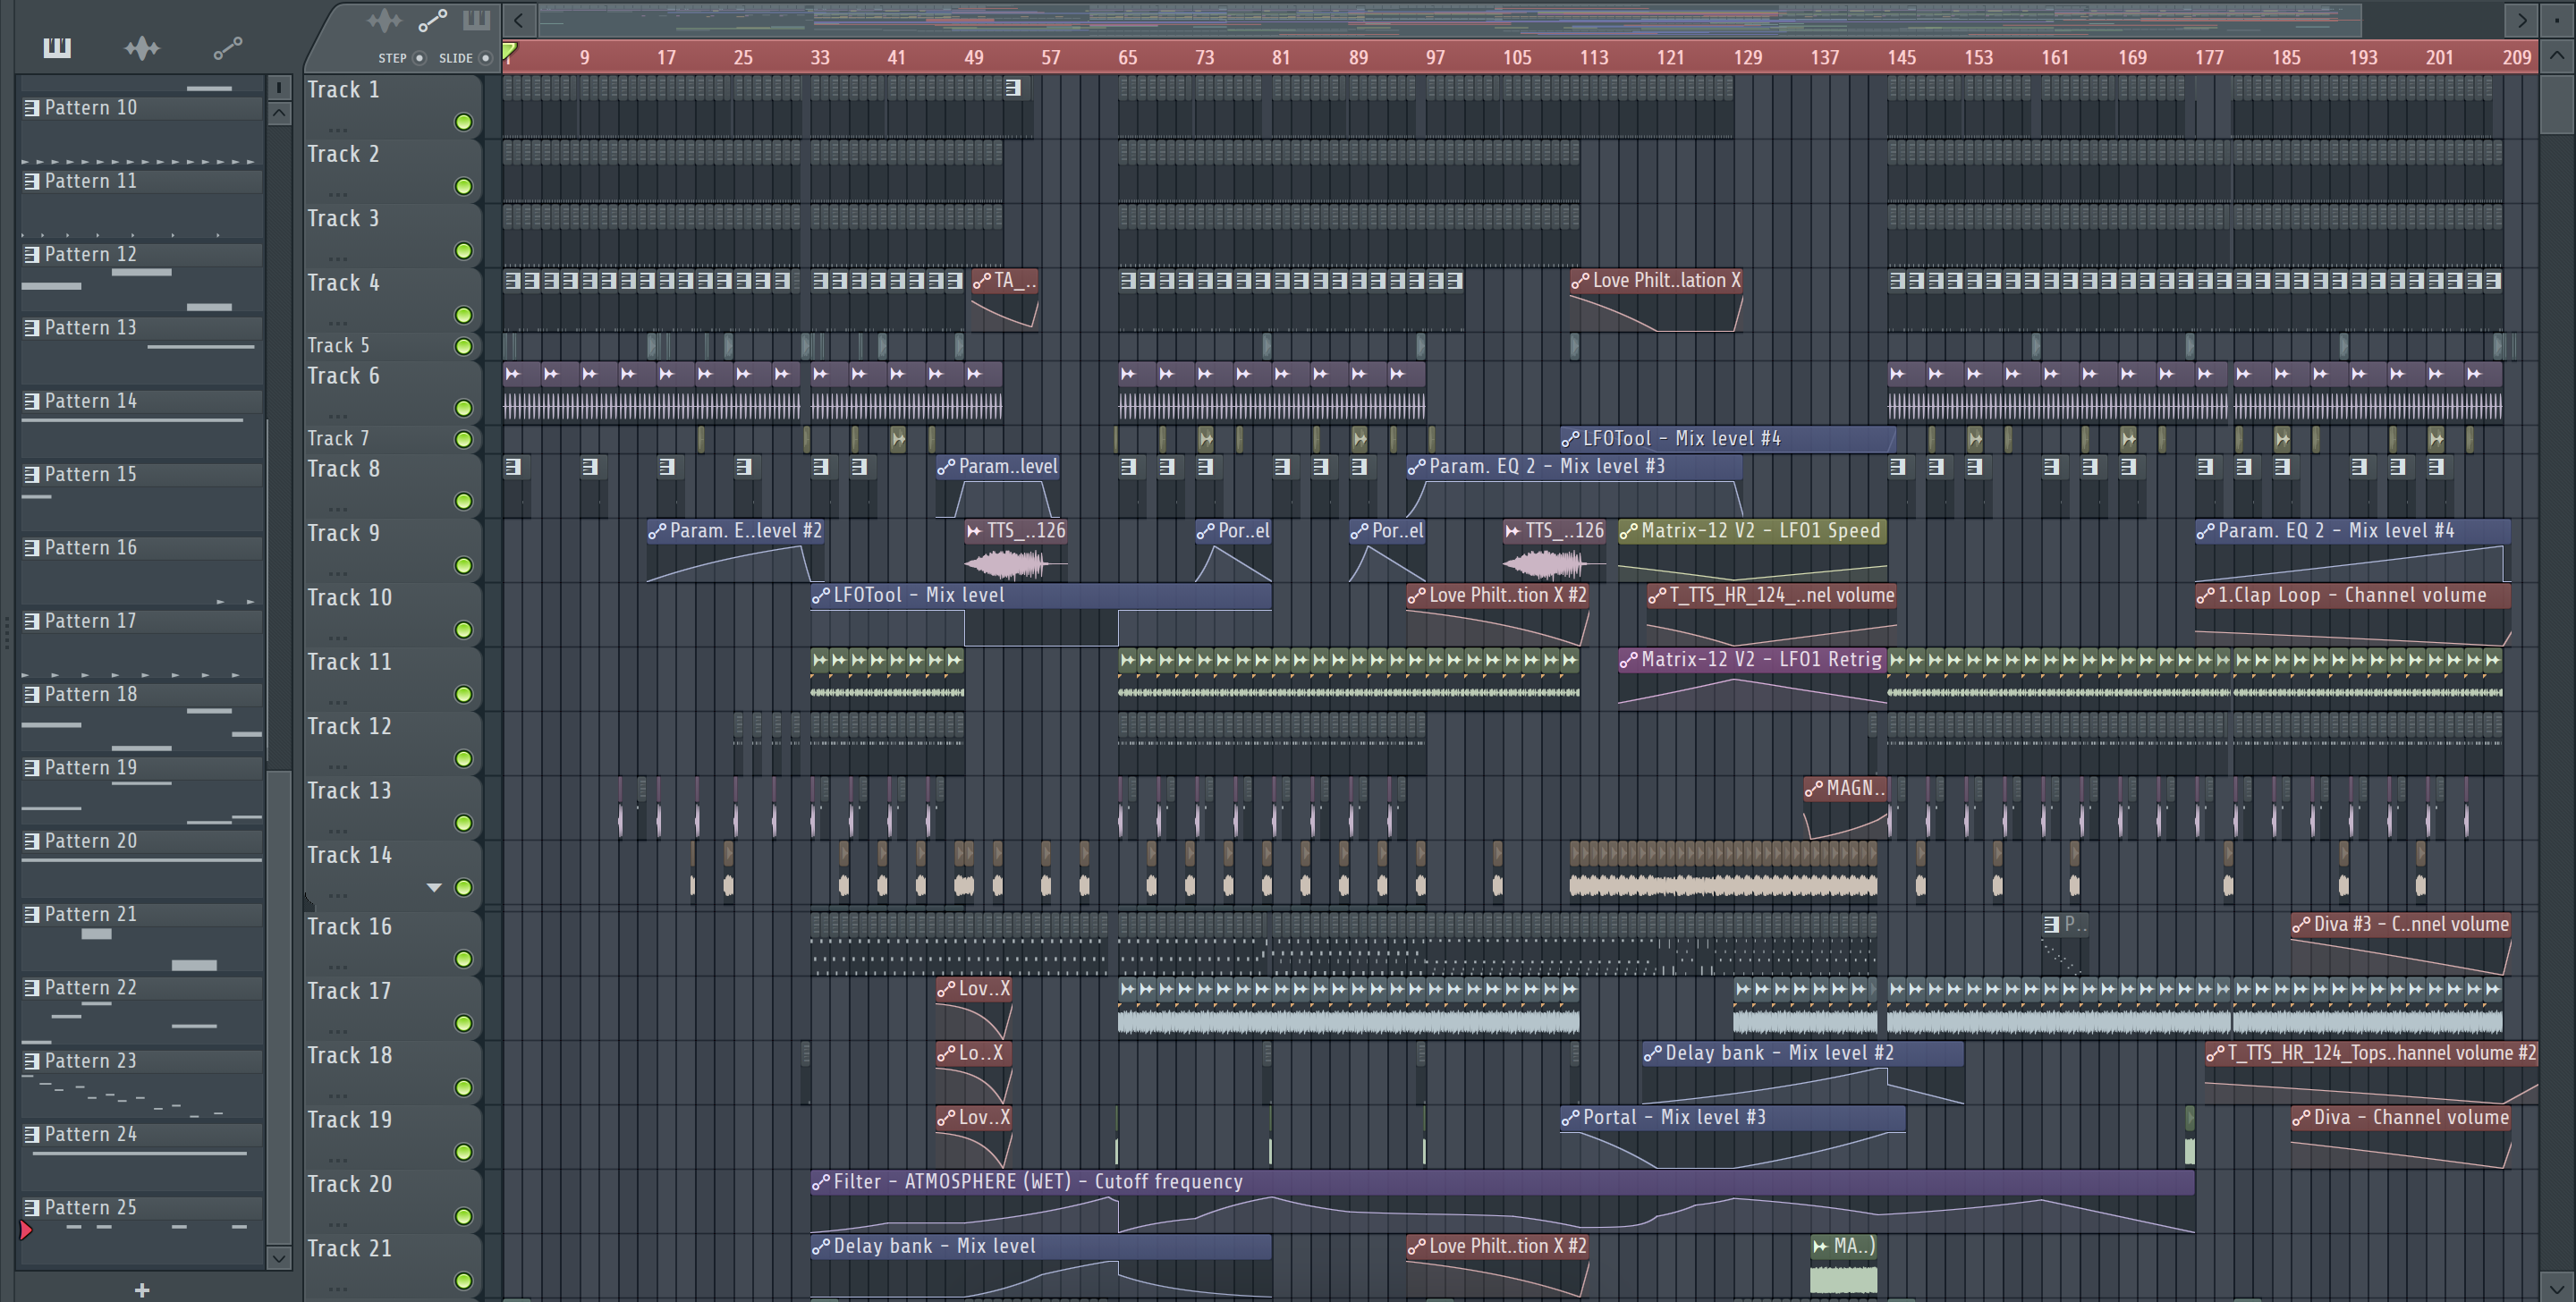Show audio clips in the picker panel
The height and width of the screenshot is (1302, 2576).
pos(142,47)
